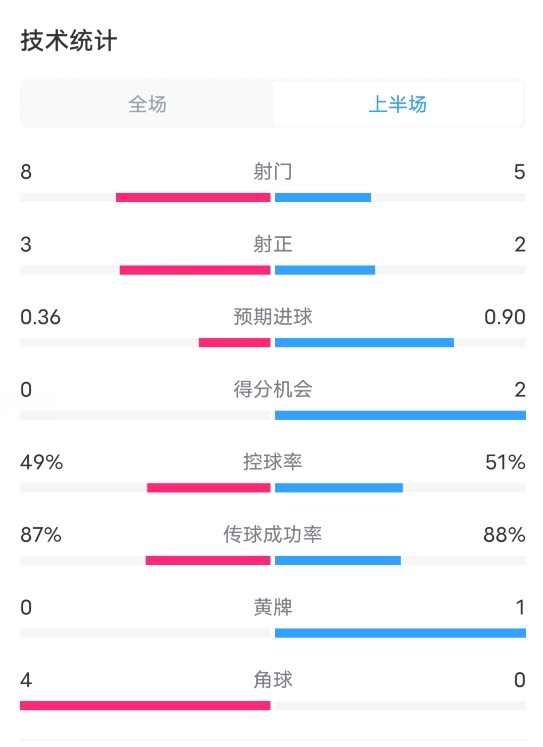Select the 得分机会 stat label
The image size is (543, 747).
272,389
